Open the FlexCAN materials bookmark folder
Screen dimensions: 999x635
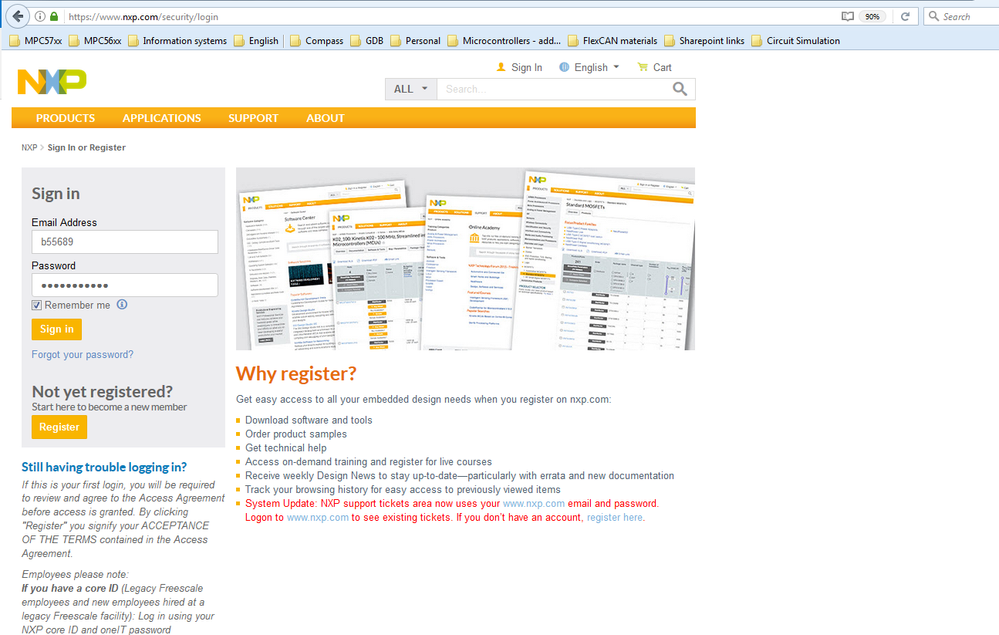612,41
